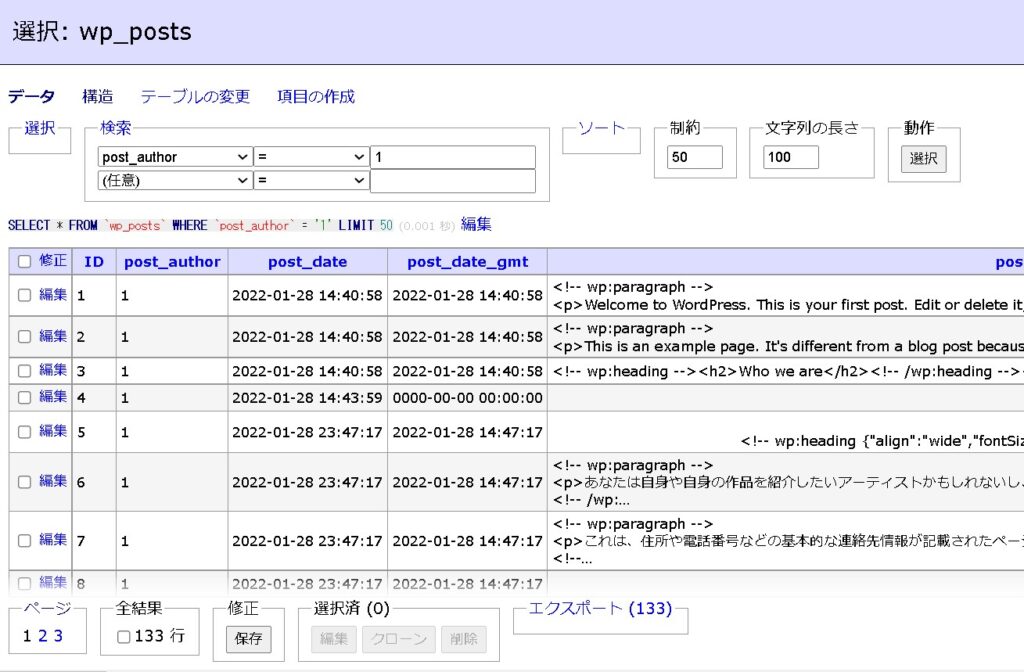1024x672 pixels.
Task: Open the post_author column dropdown in search
Action: [x=175, y=157]
